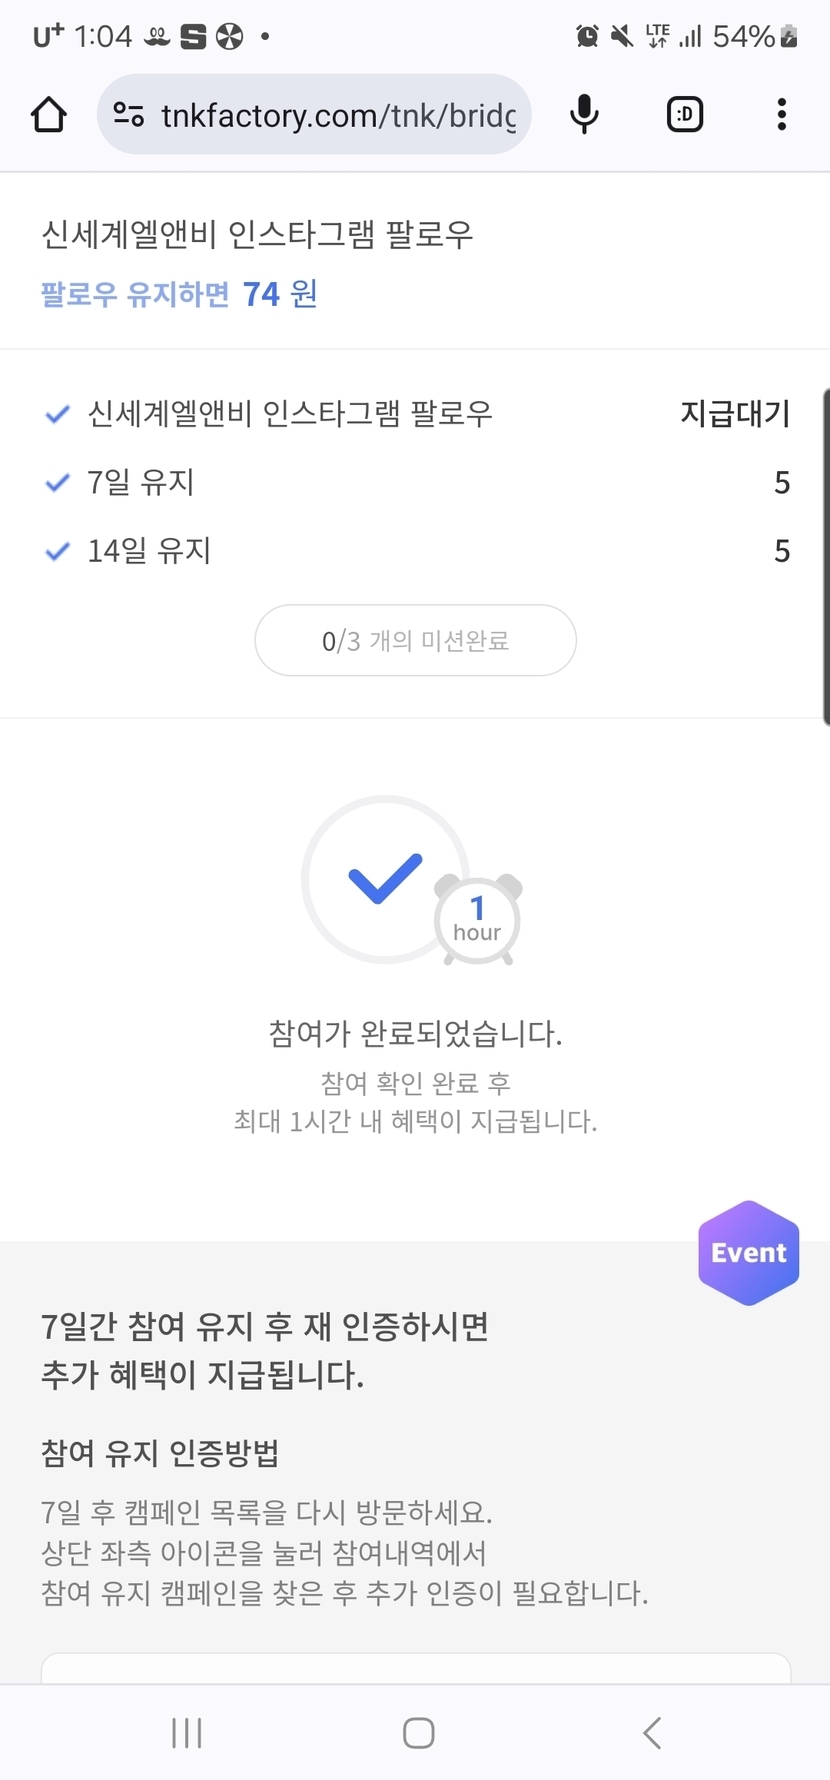The height and width of the screenshot is (1780, 830).
Task: Tap the purple Event badge
Action: coord(748,1252)
